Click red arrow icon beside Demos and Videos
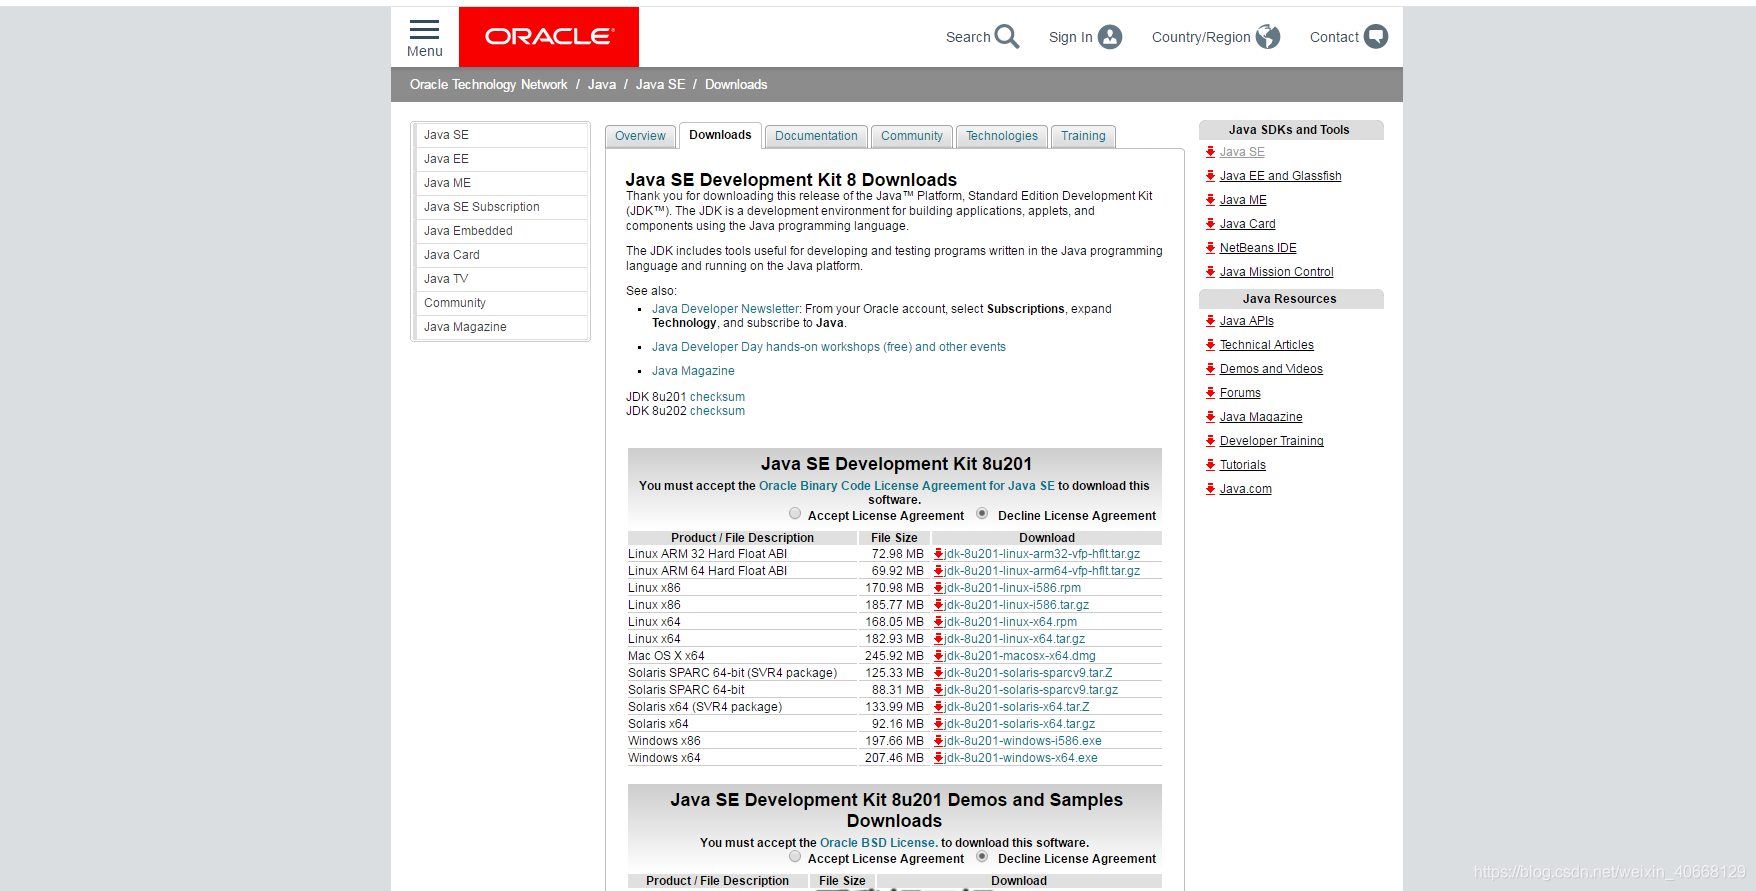This screenshot has height=891, width=1756. 1210,369
